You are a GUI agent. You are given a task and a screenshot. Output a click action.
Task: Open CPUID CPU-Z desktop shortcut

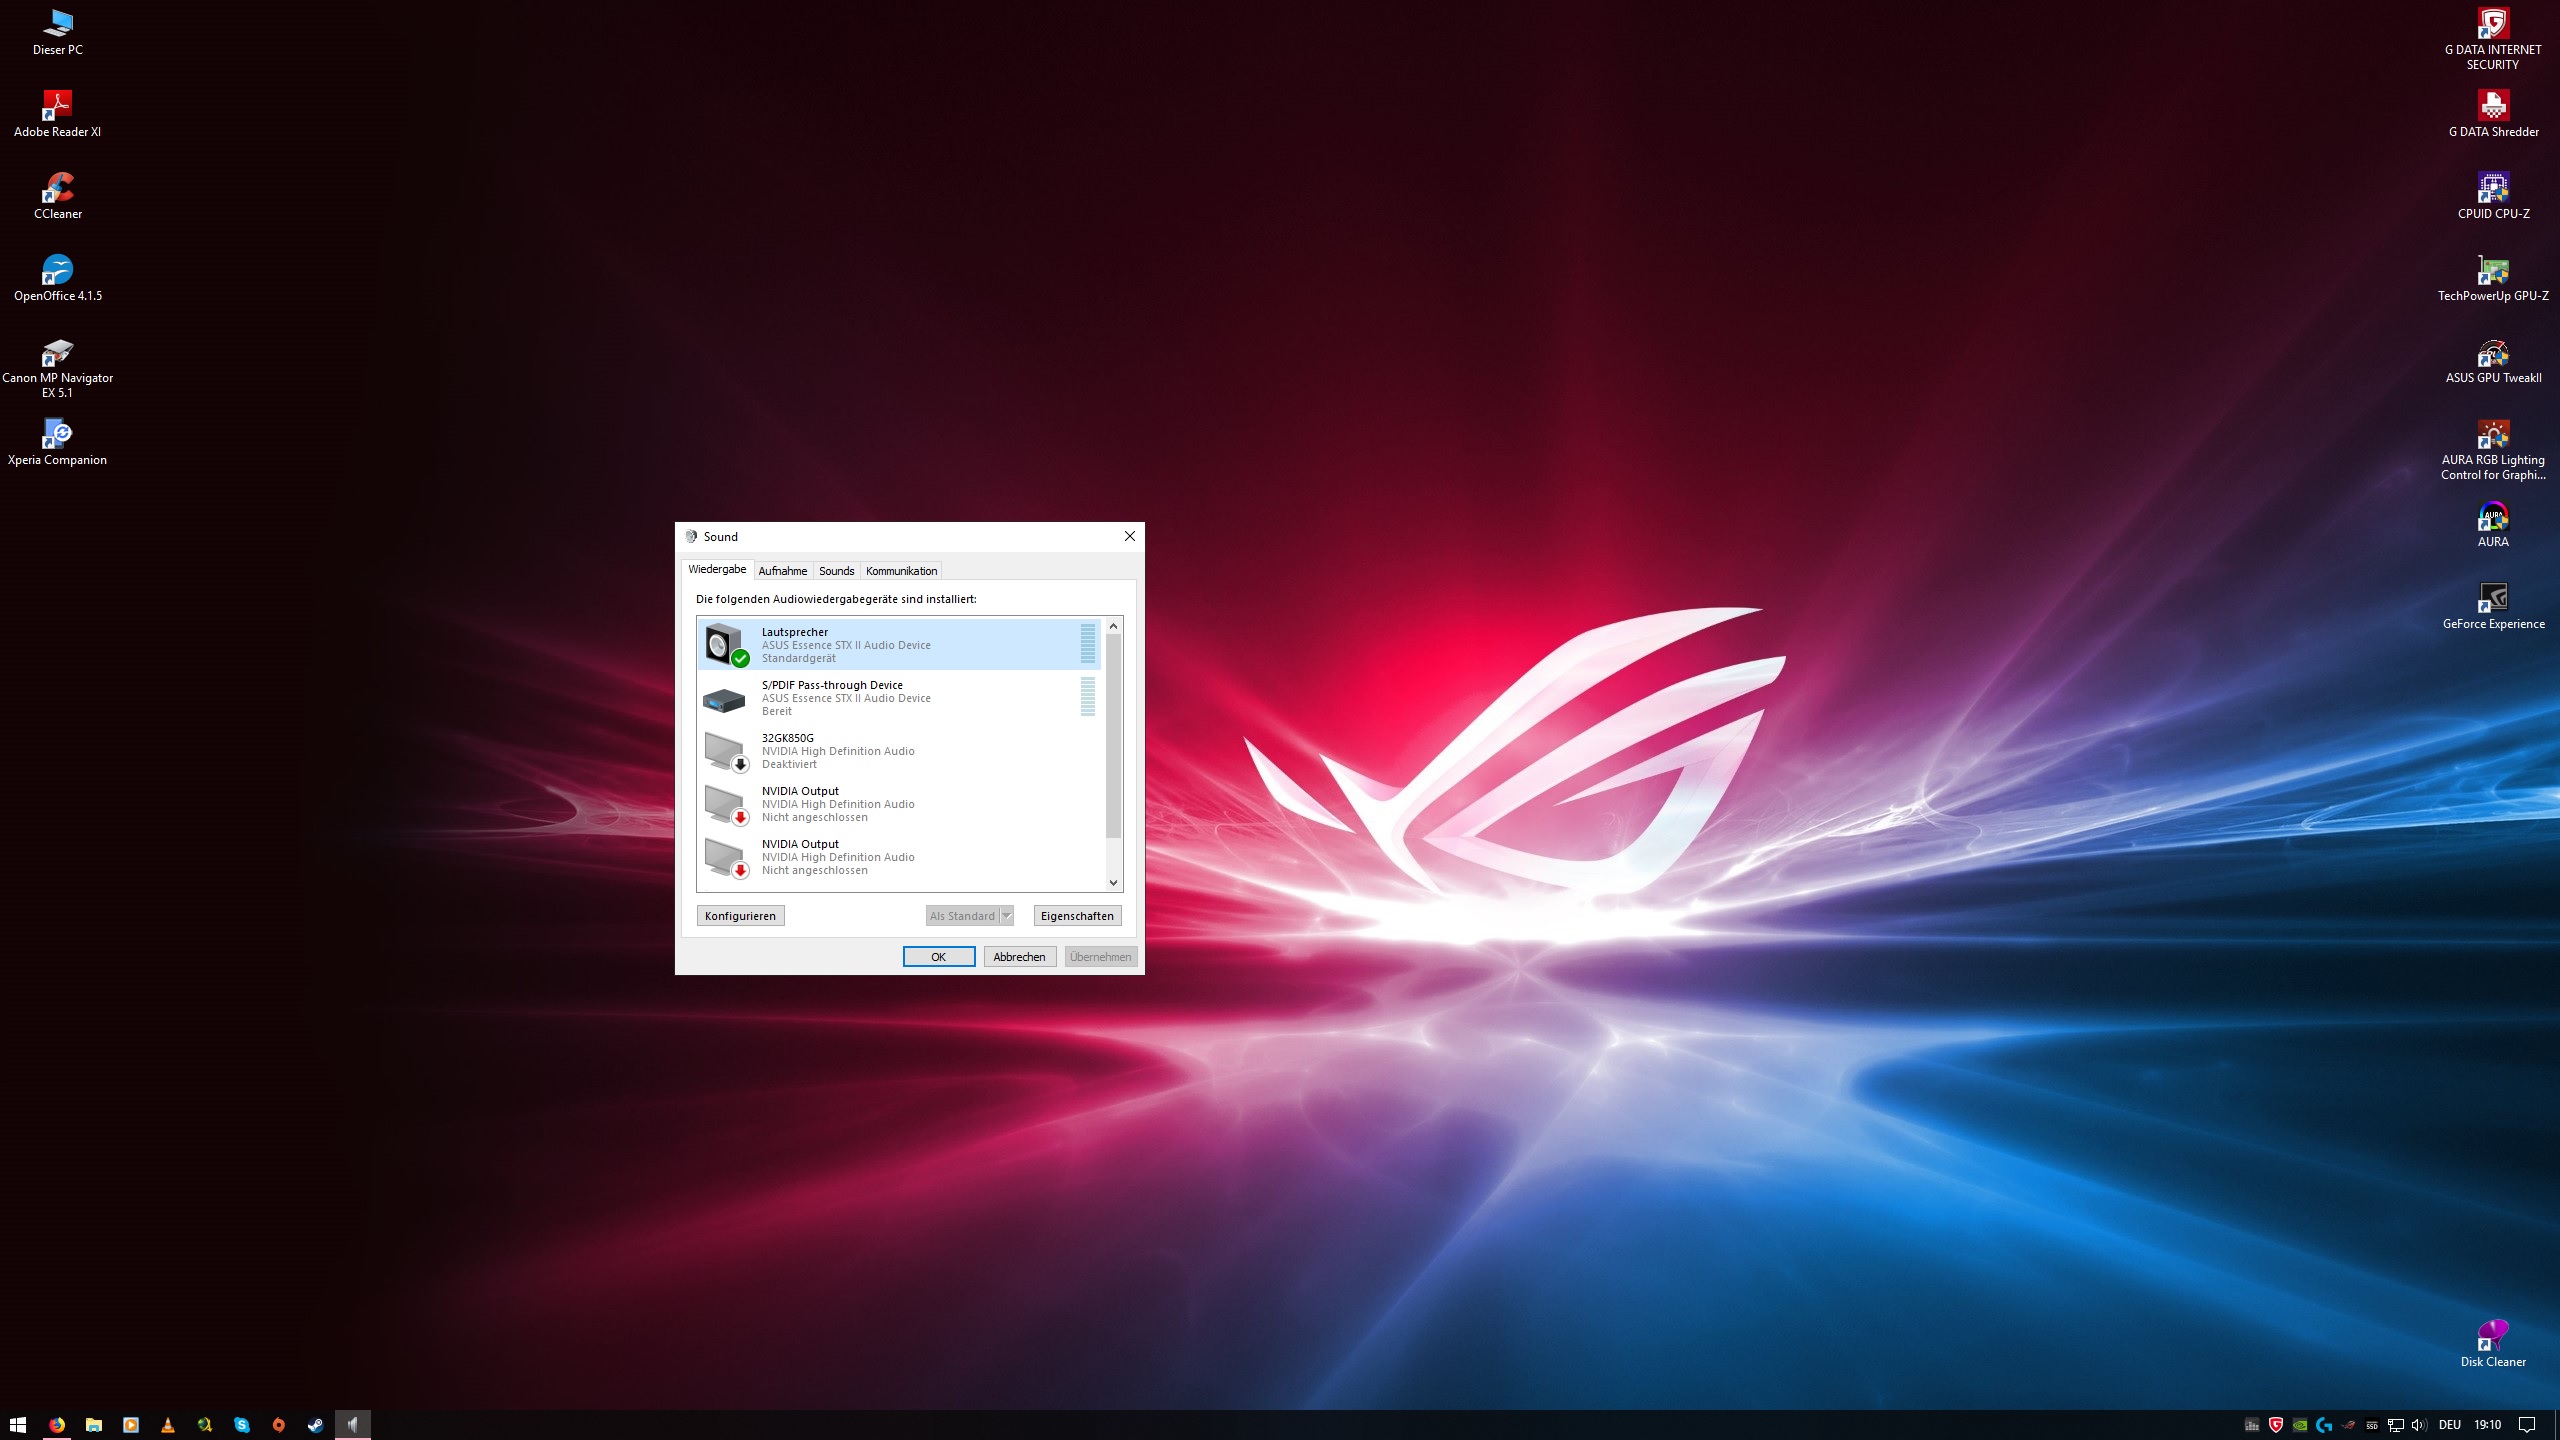pyautogui.click(x=2492, y=193)
